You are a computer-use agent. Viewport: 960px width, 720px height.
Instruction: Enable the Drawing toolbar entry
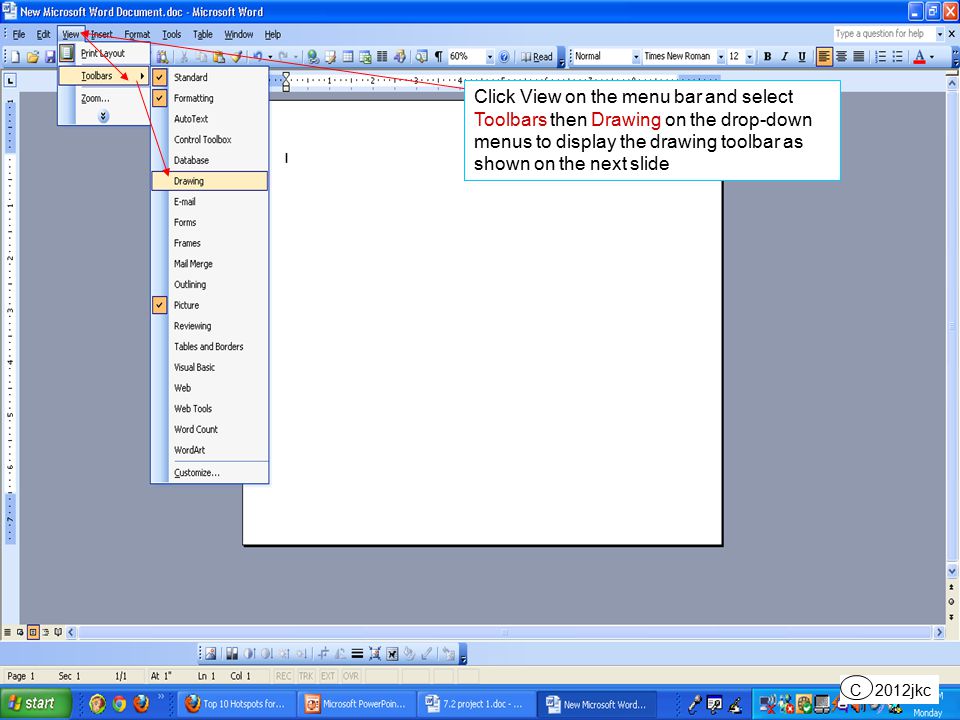click(x=210, y=181)
